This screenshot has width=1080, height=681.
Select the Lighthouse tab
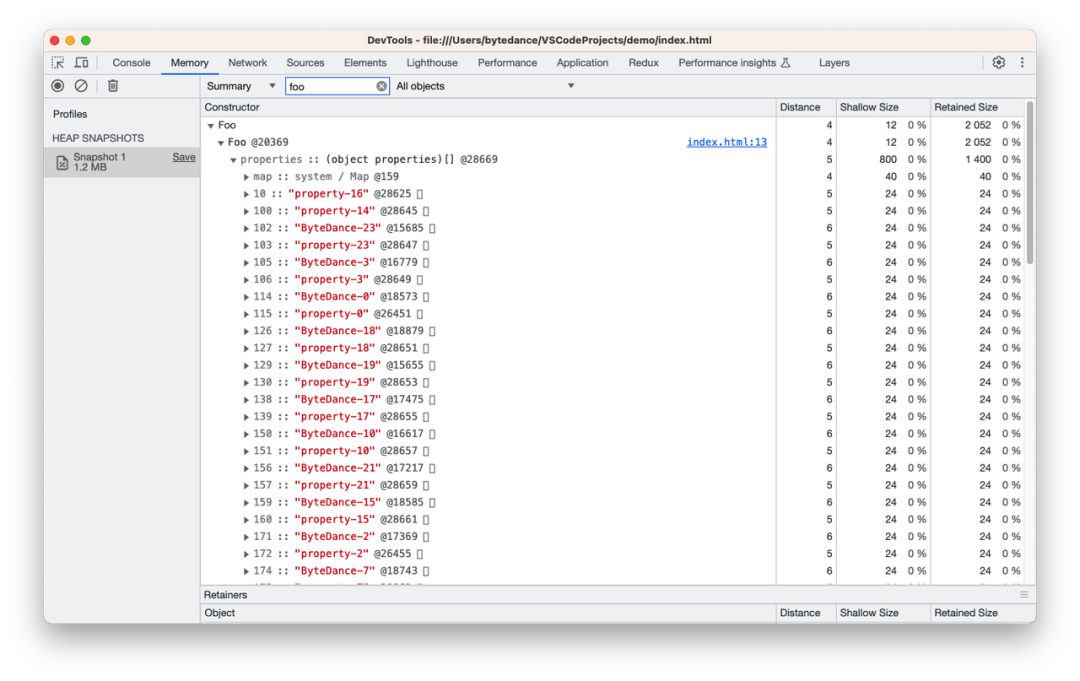(x=432, y=63)
